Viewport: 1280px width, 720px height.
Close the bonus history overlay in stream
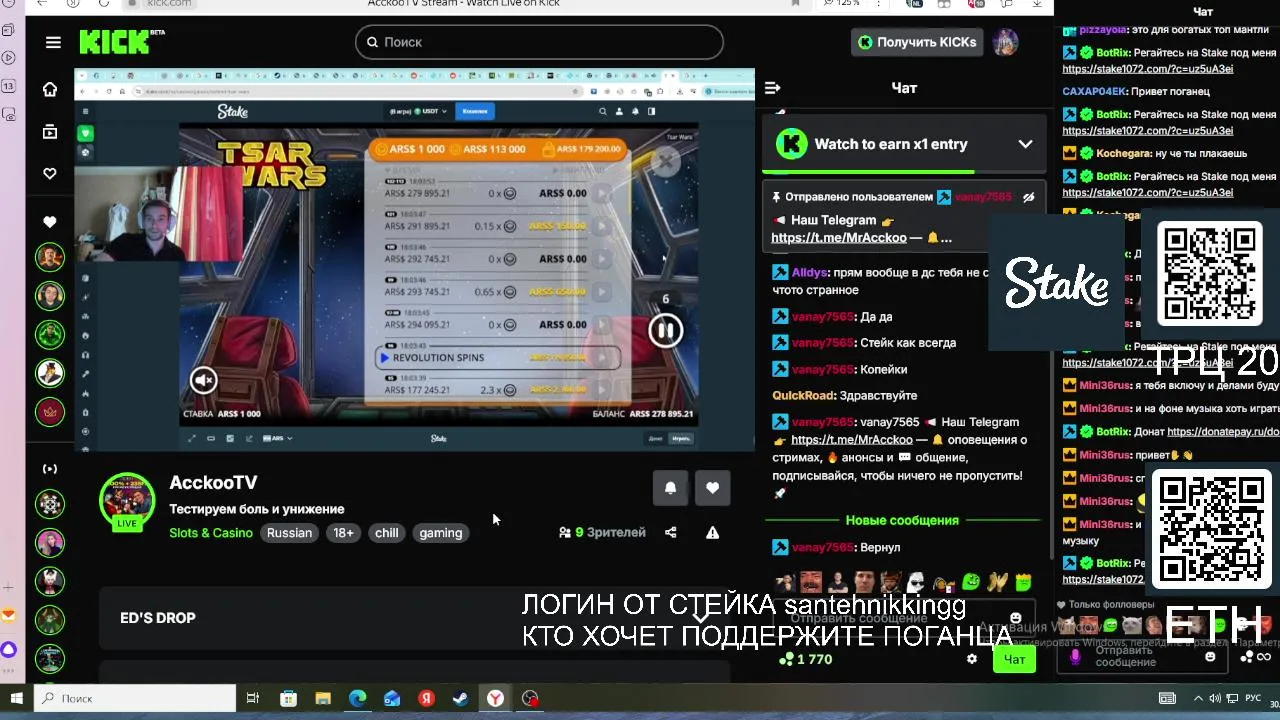[666, 160]
